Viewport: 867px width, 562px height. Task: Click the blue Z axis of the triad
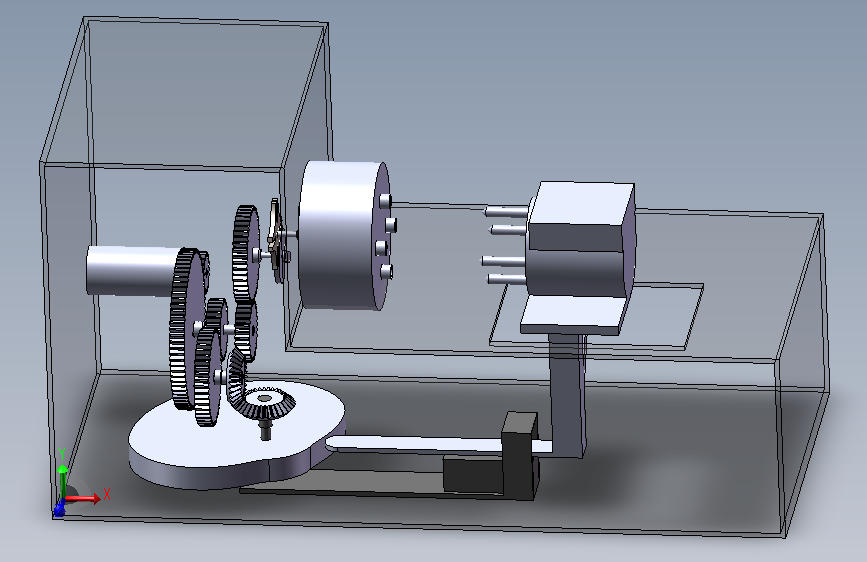point(59,508)
